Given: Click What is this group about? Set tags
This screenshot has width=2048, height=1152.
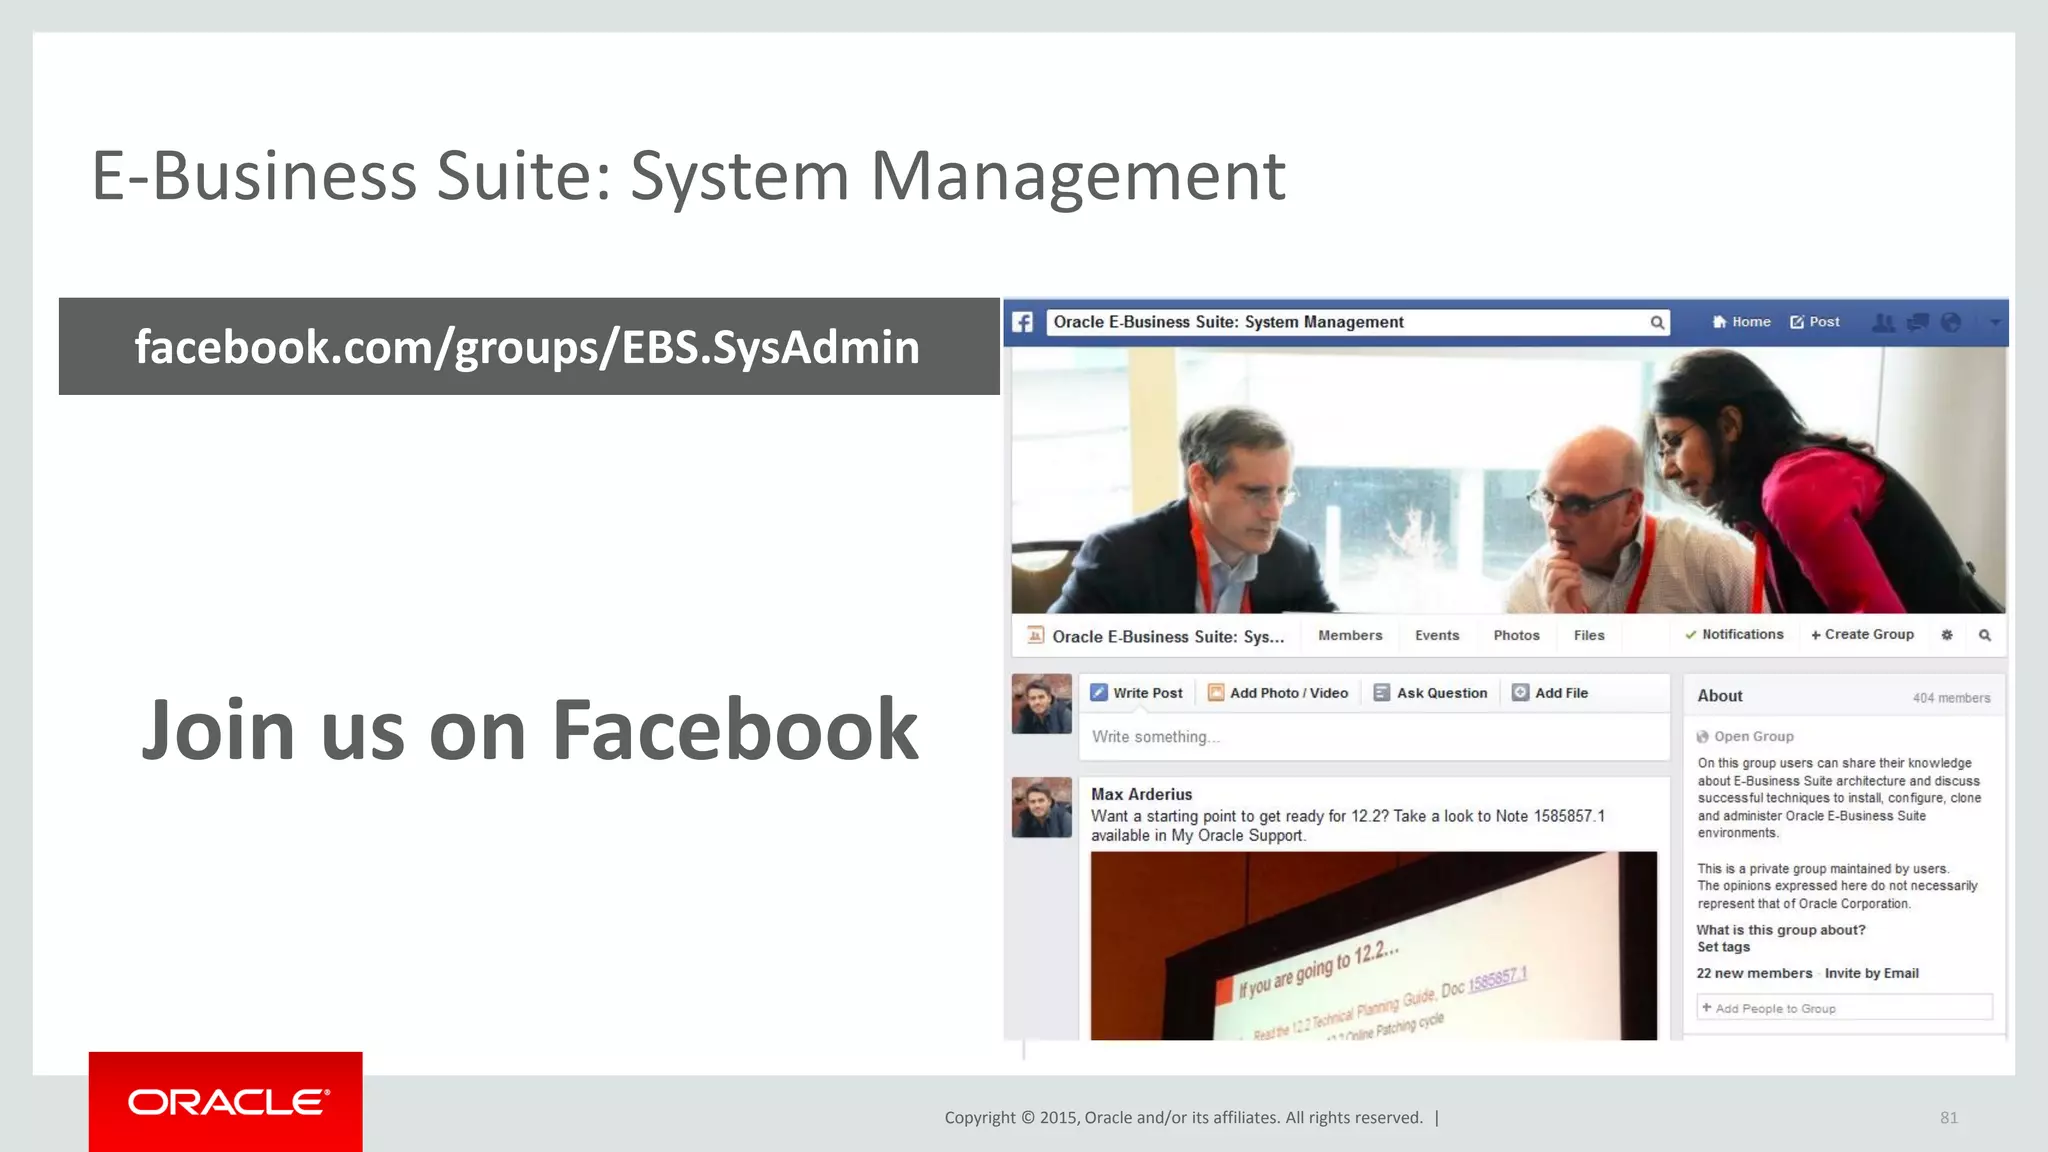Looking at the screenshot, I should pos(1781,938).
